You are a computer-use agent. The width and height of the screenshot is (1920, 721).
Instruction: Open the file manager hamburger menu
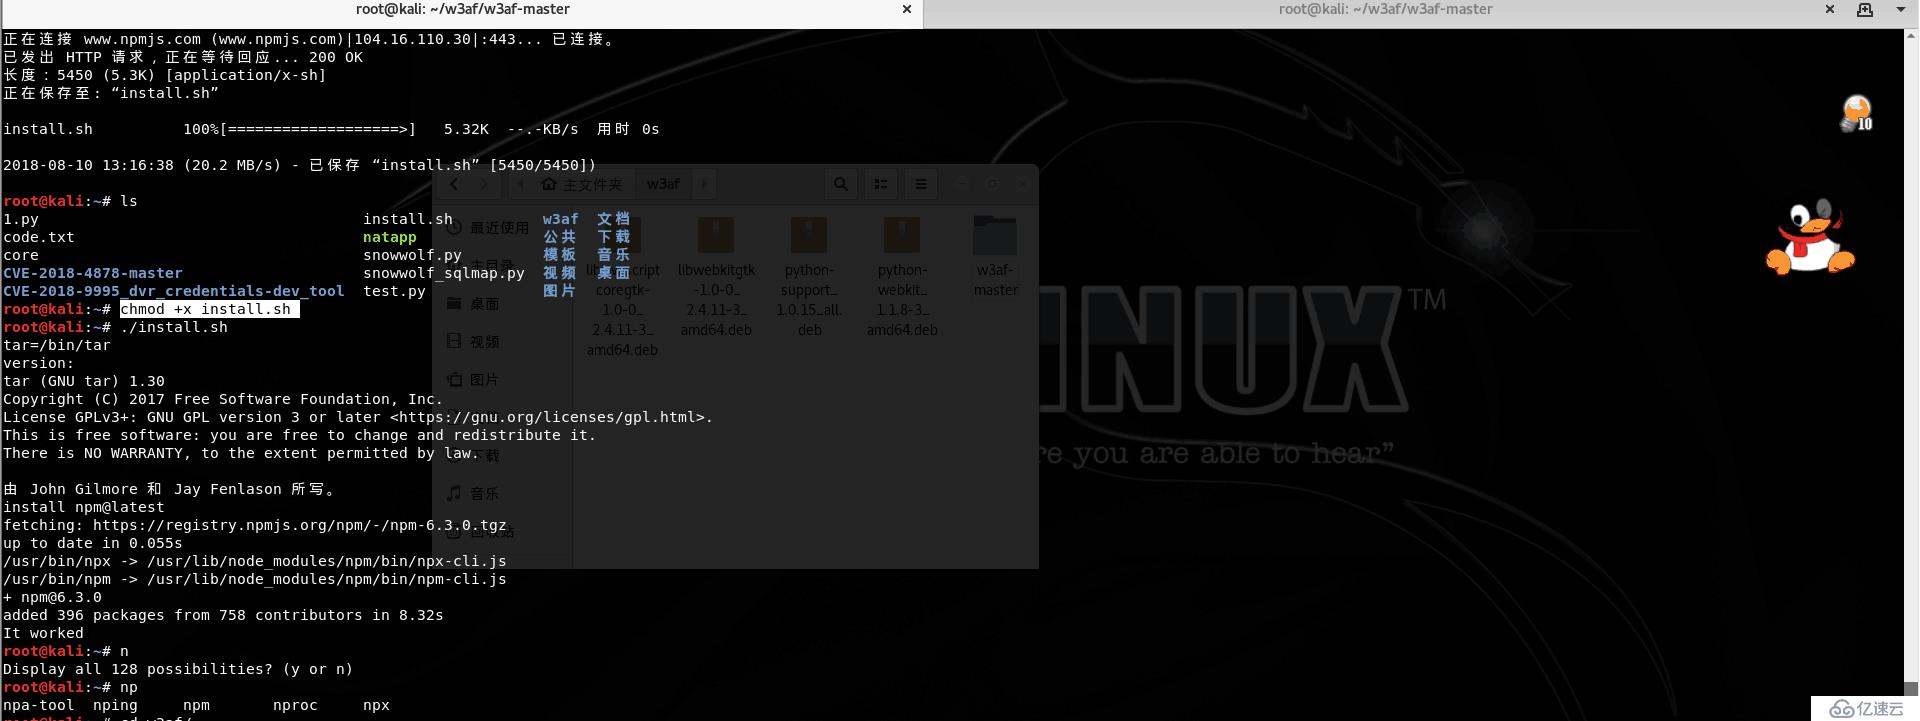921,184
